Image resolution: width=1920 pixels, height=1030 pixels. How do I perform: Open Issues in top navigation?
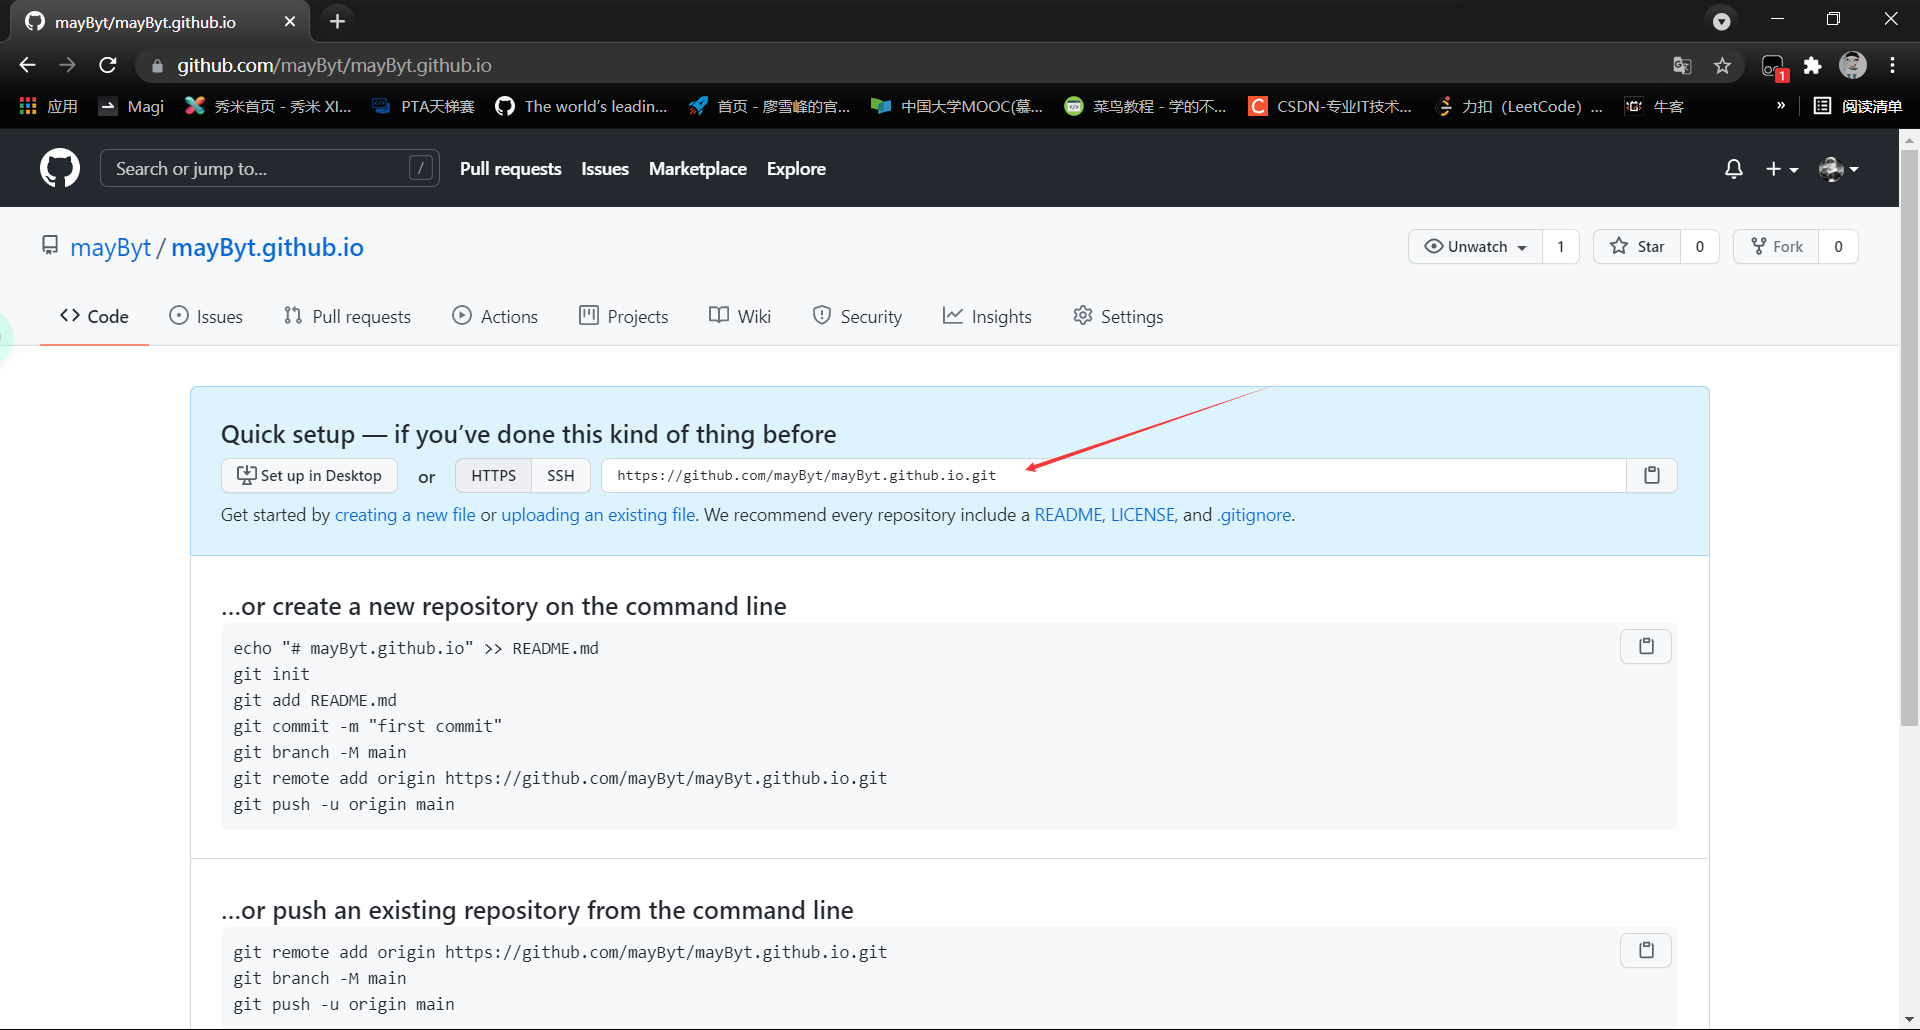[x=605, y=169]
